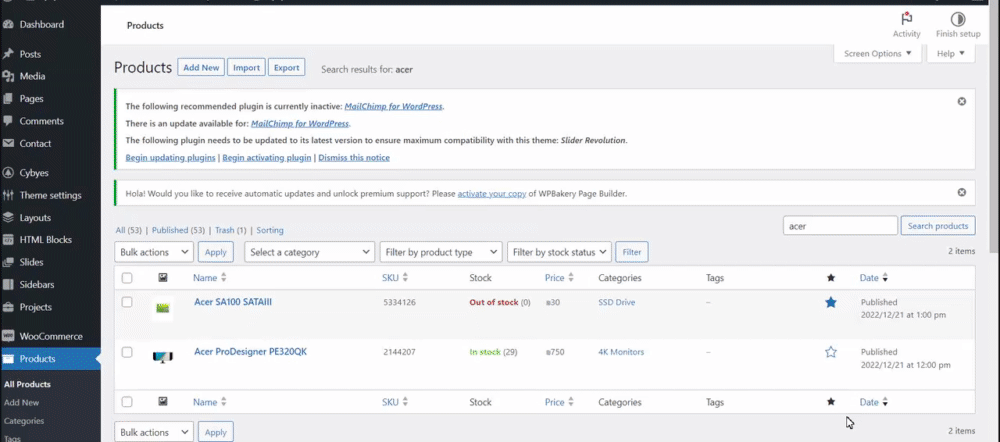Expand Screen Options panel
This screenshot has height=442, width=1000.
pyautogui.click(x=878, y=54)
